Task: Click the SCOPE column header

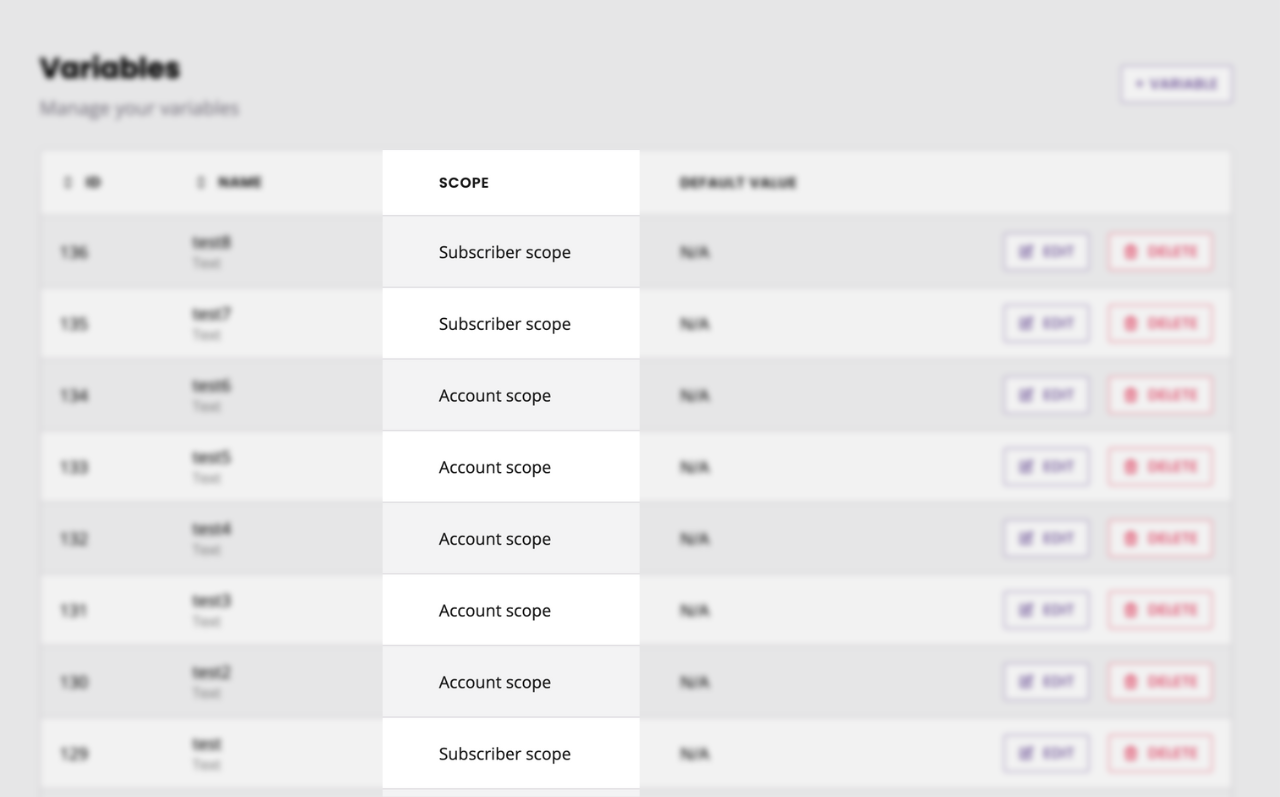Action: point(463,182)
